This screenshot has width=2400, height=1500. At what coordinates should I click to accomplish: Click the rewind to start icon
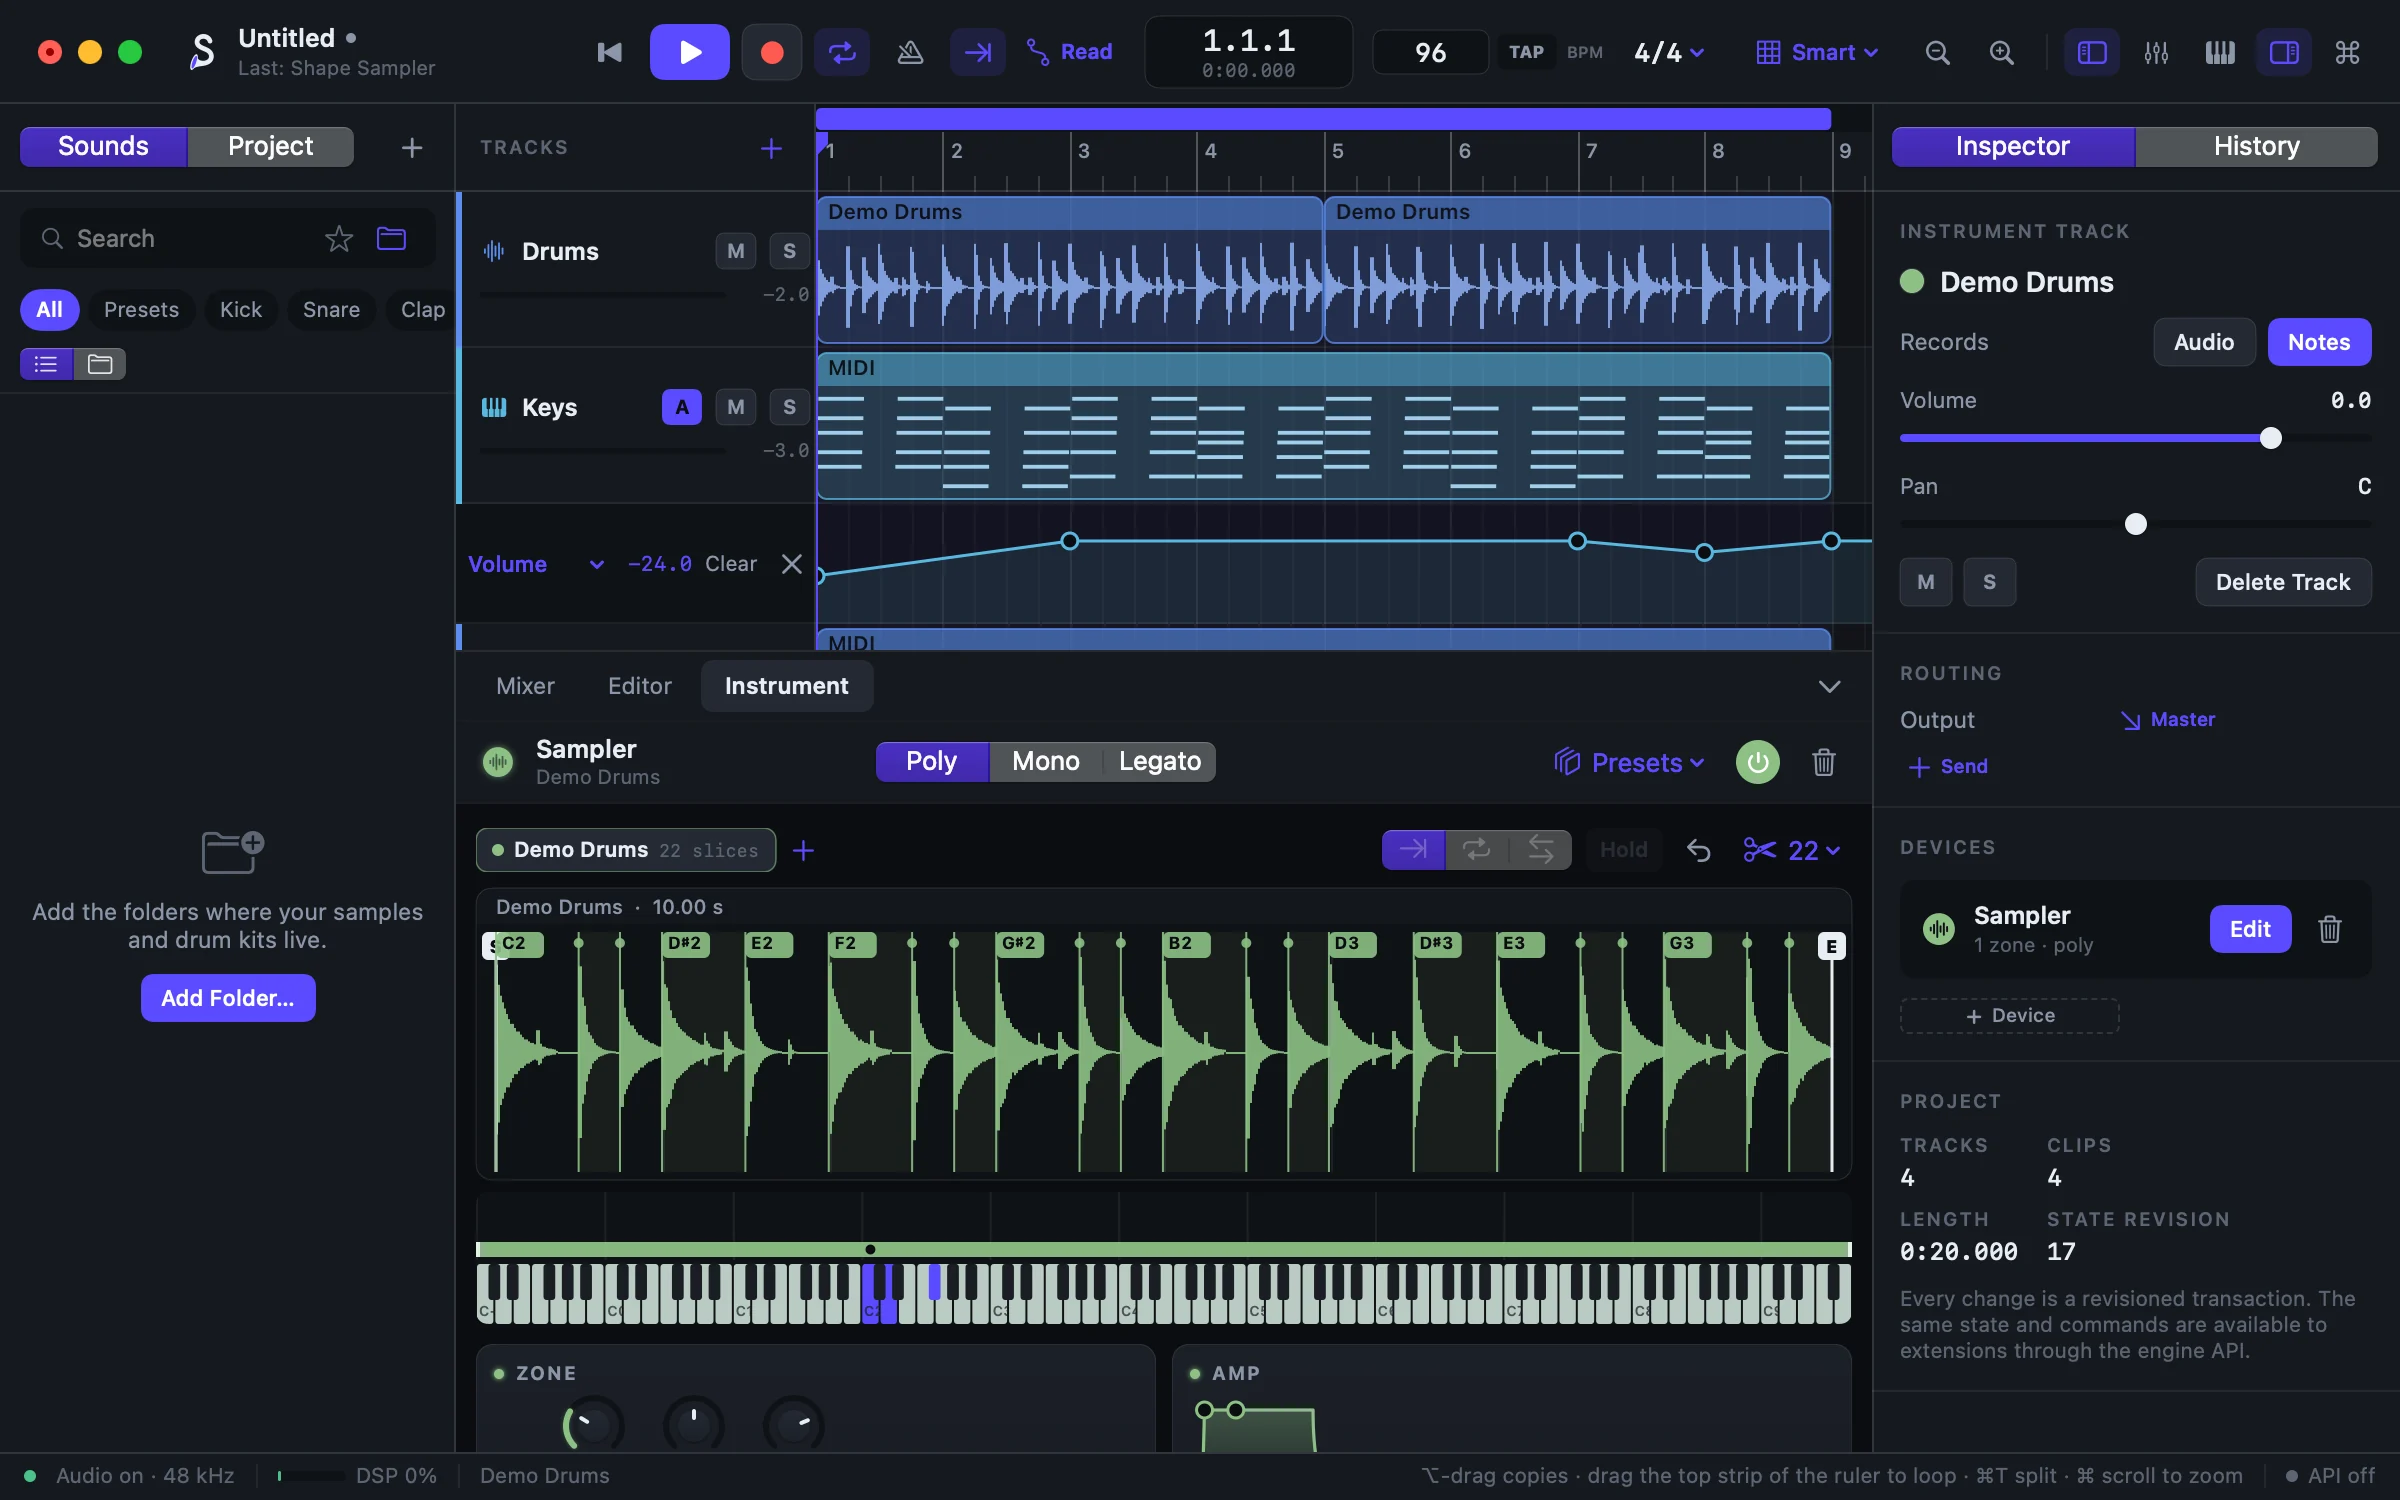[x=609, y=52]
